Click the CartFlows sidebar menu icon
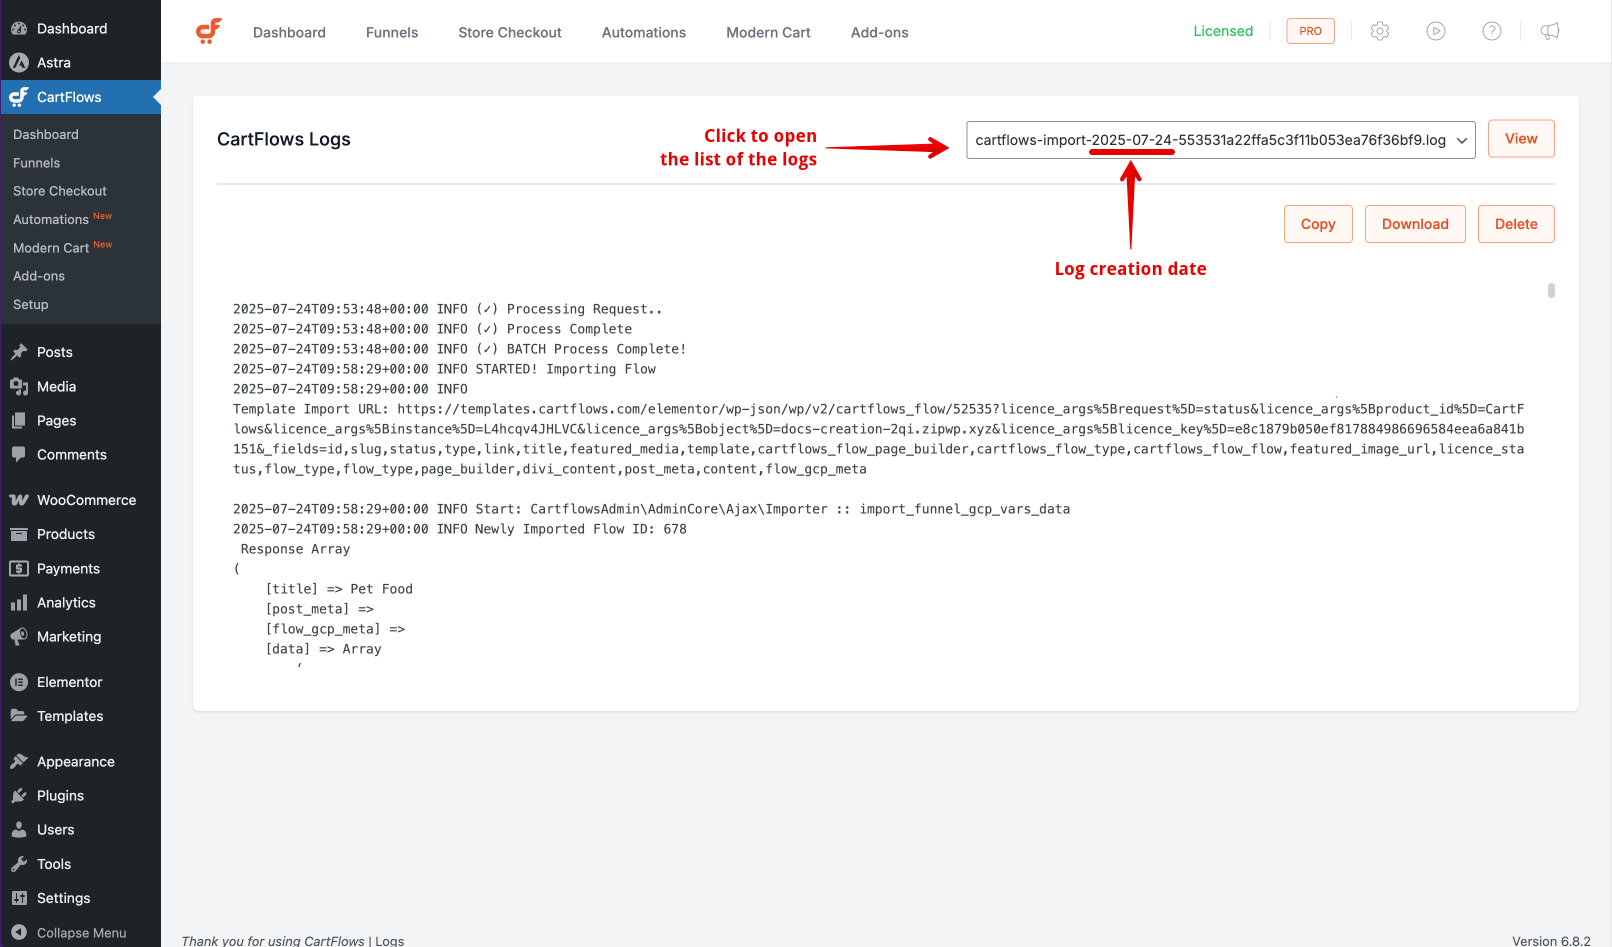 [x=19, y=97]
